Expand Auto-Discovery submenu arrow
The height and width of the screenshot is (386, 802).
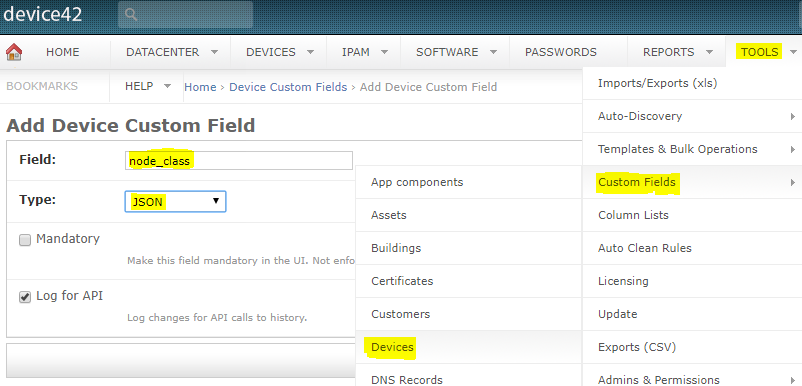tap(792, 117)
